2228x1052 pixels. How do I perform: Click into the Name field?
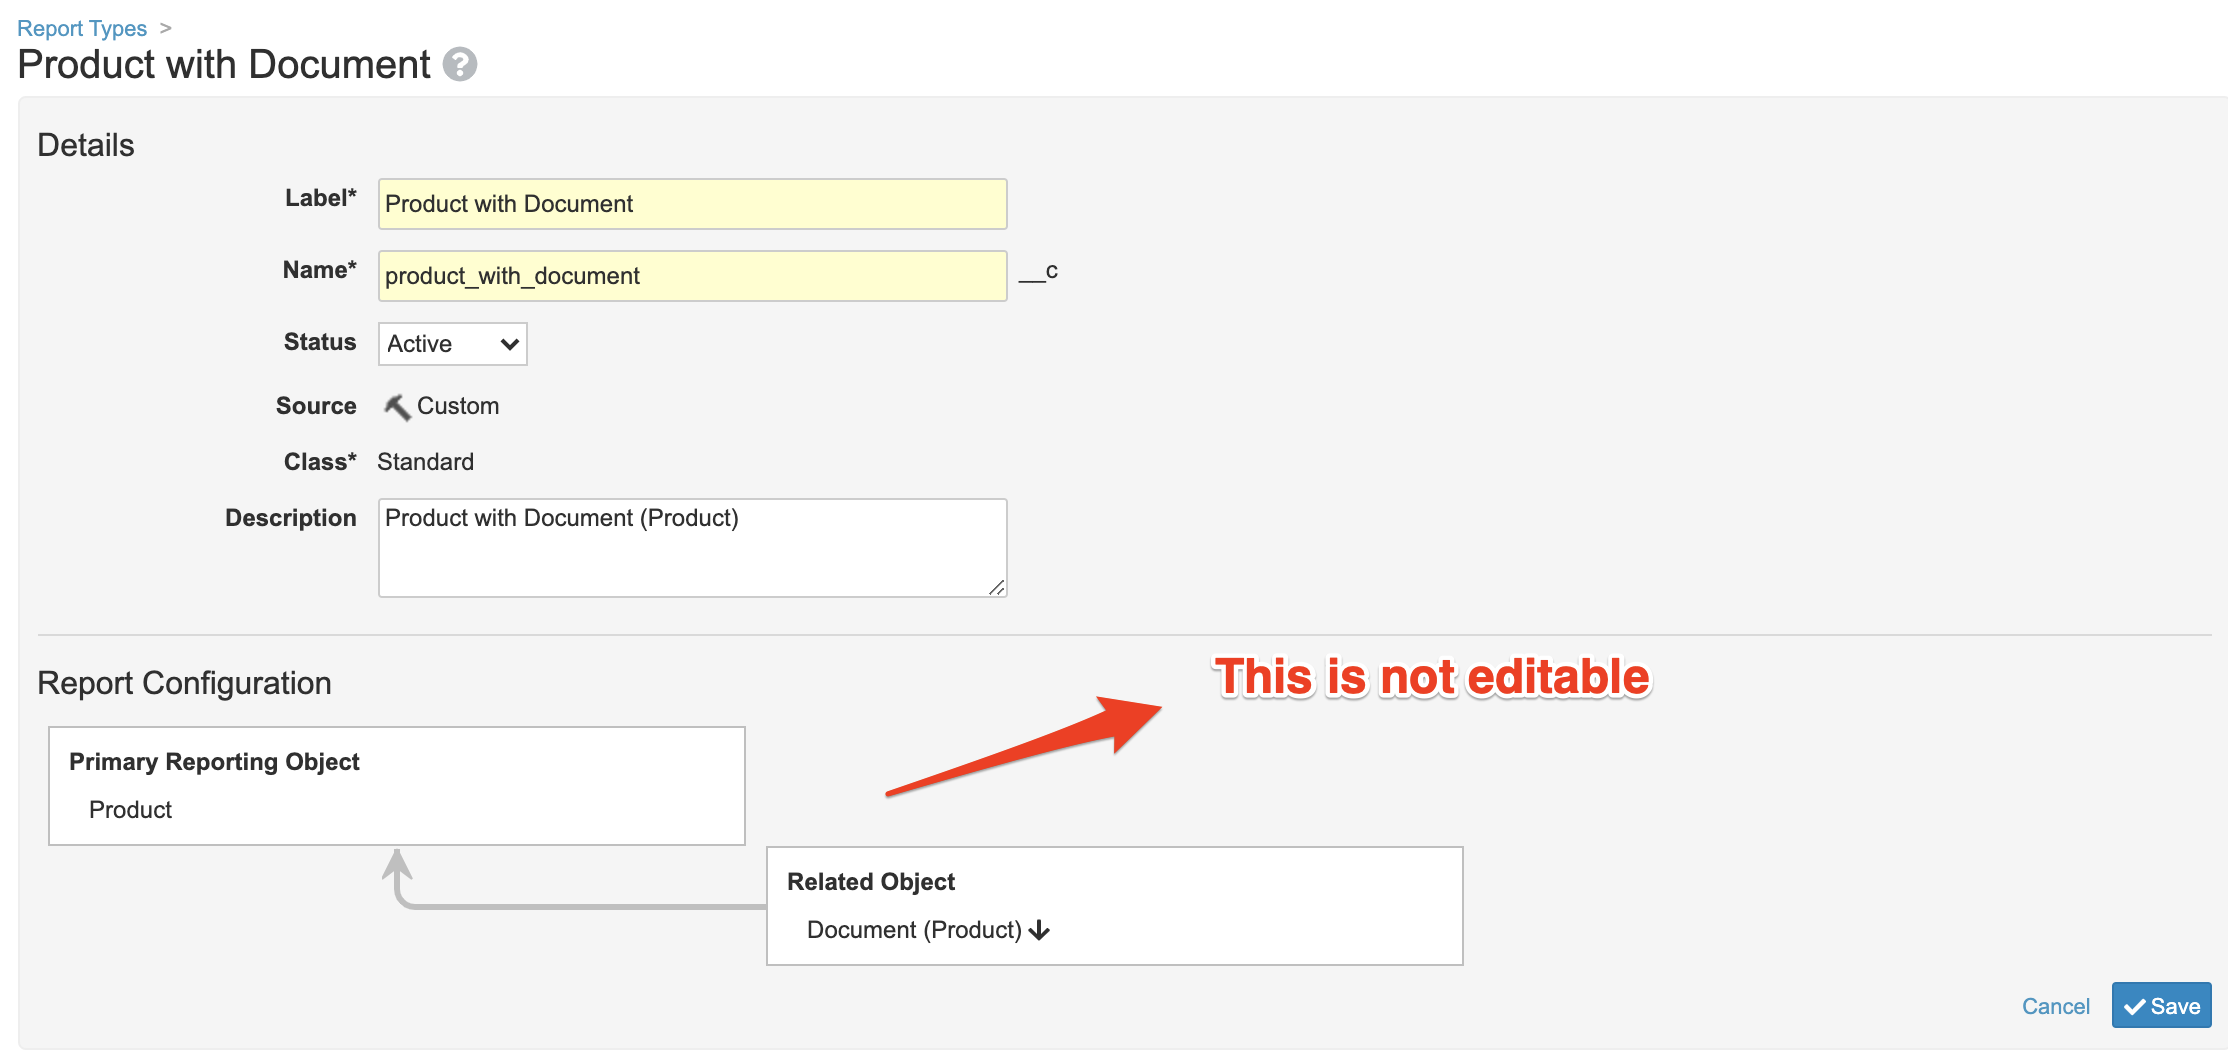tap(692, 276)
